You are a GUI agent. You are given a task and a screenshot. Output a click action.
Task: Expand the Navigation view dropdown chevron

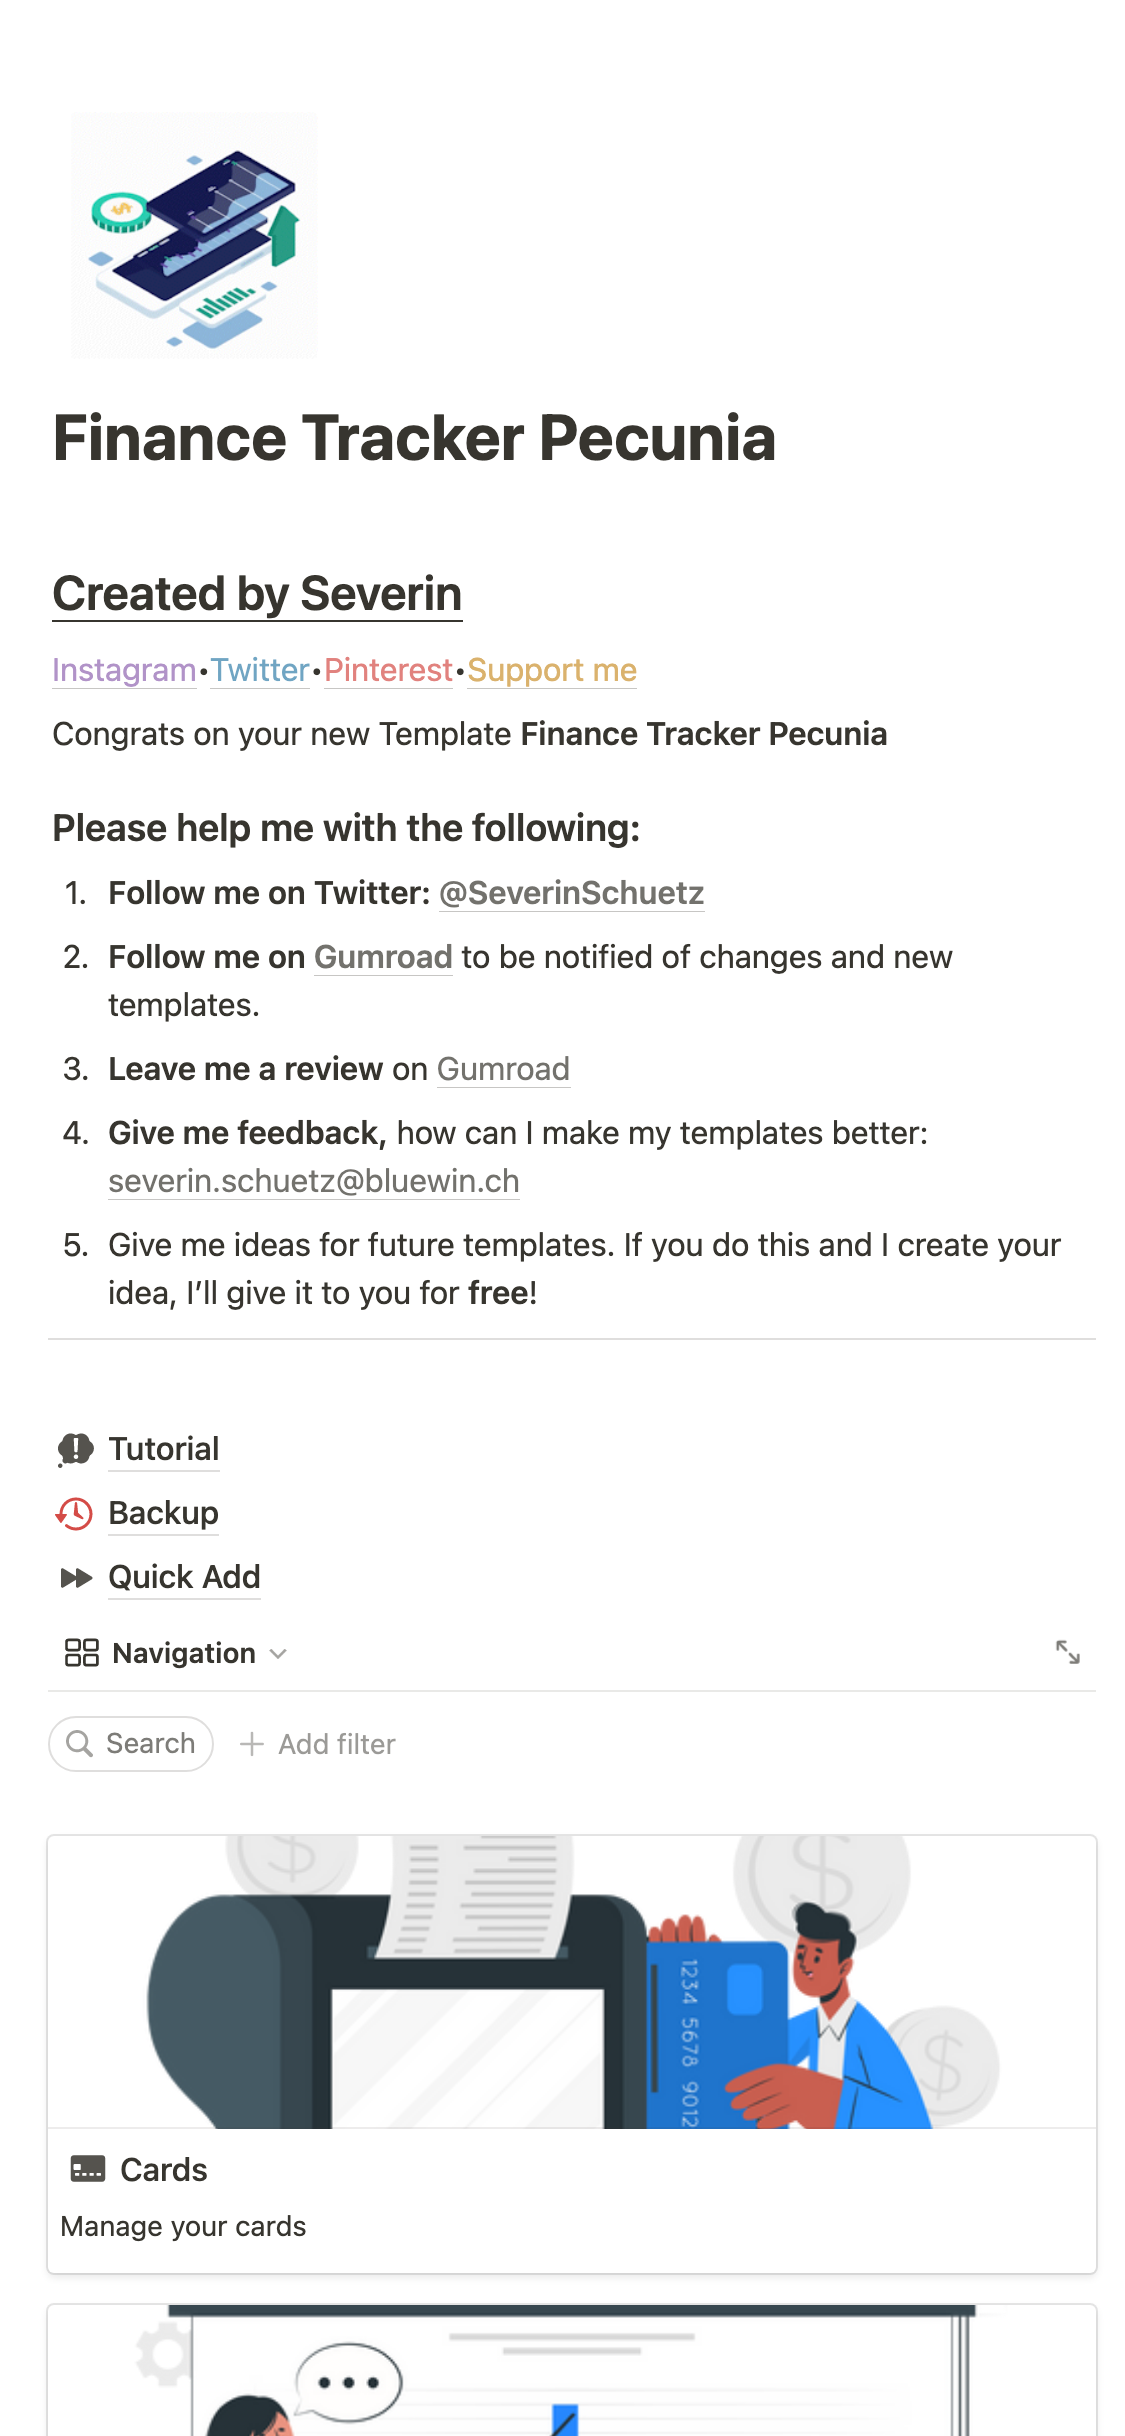click(279, 1654)
